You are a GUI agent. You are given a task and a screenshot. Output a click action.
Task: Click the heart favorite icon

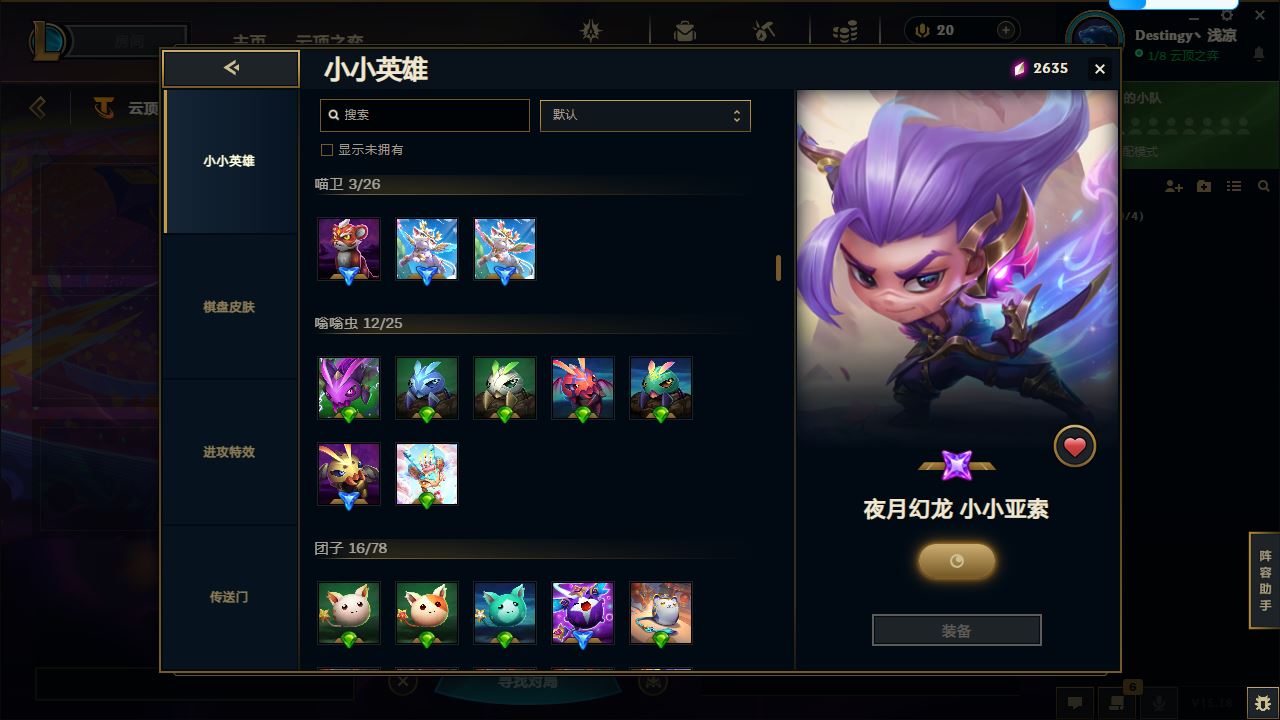(1075, 447)
